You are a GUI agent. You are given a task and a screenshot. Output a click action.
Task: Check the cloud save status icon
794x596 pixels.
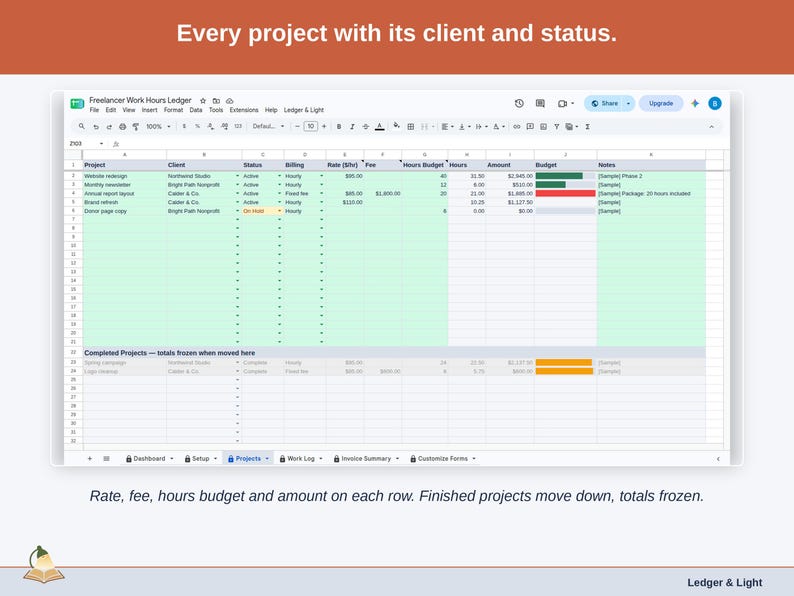229,101
